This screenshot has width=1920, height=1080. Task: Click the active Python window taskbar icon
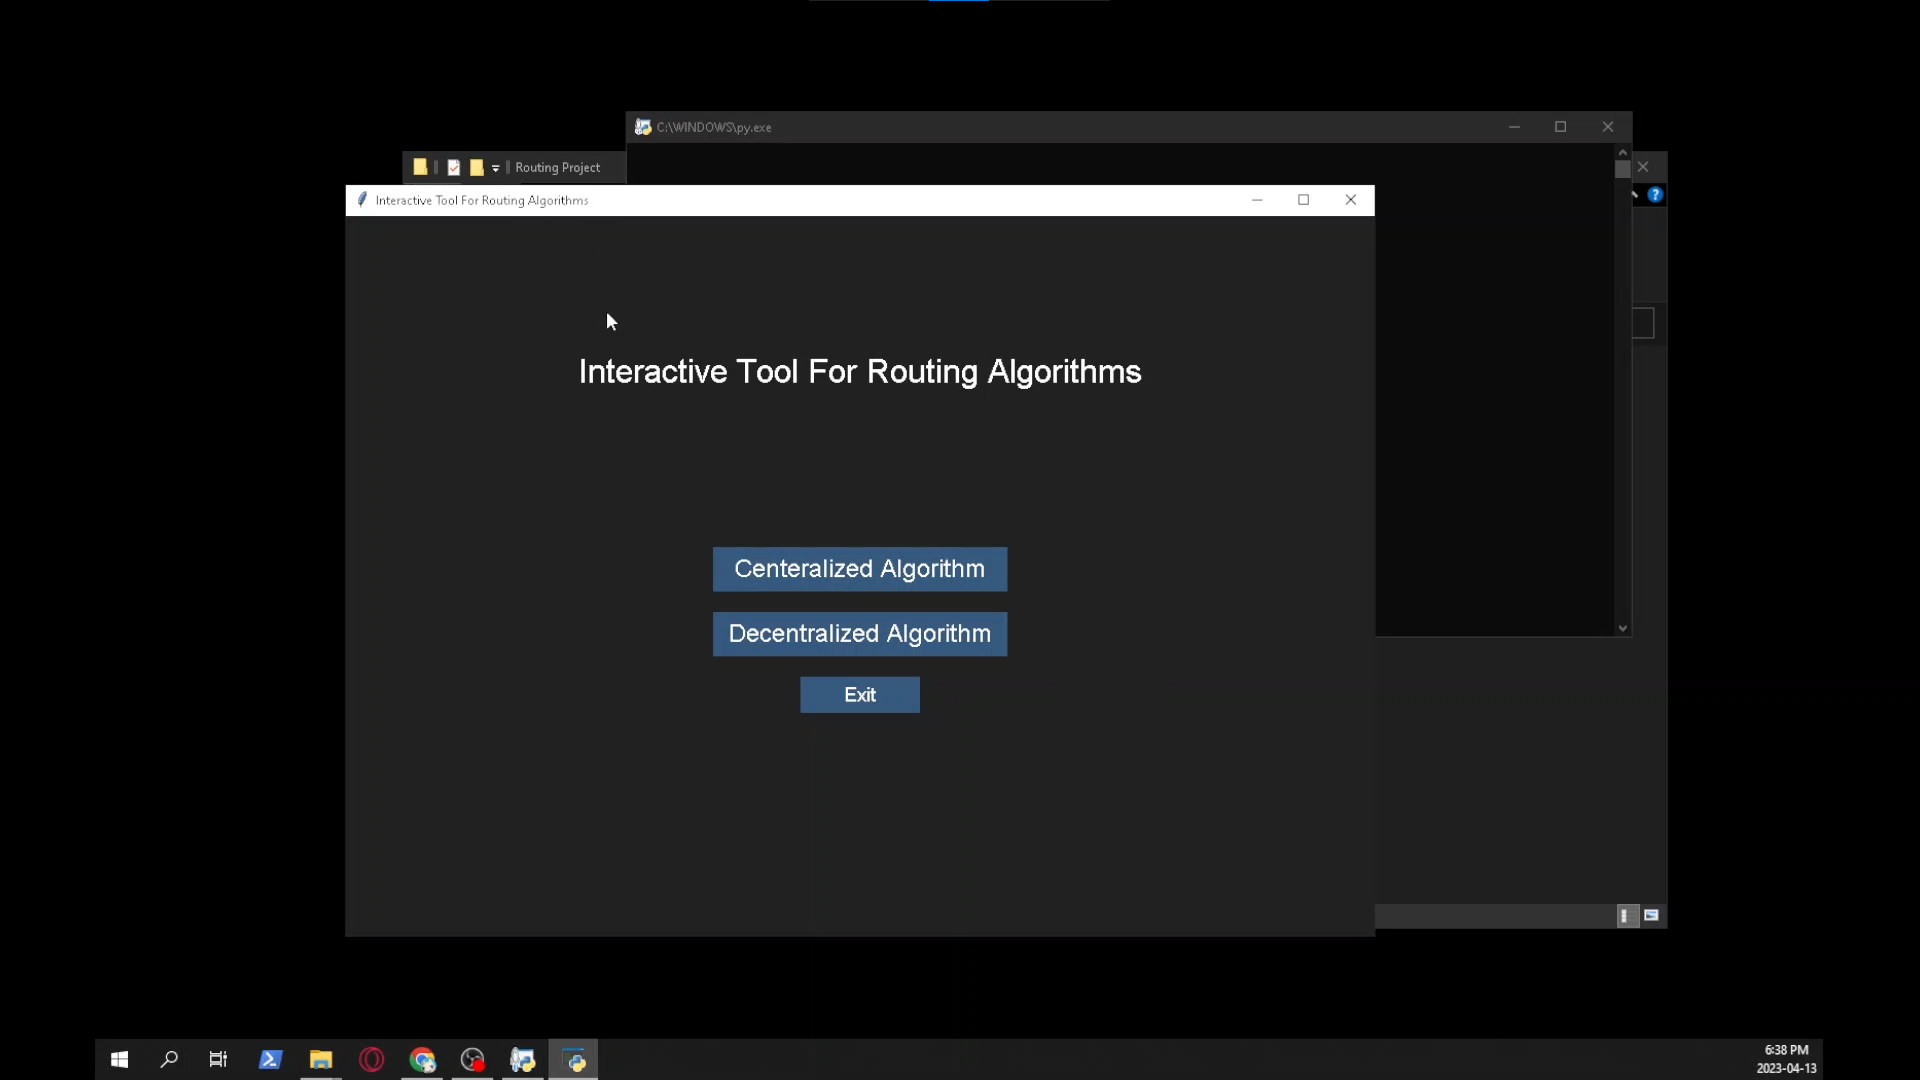(x=574, y=1059)
